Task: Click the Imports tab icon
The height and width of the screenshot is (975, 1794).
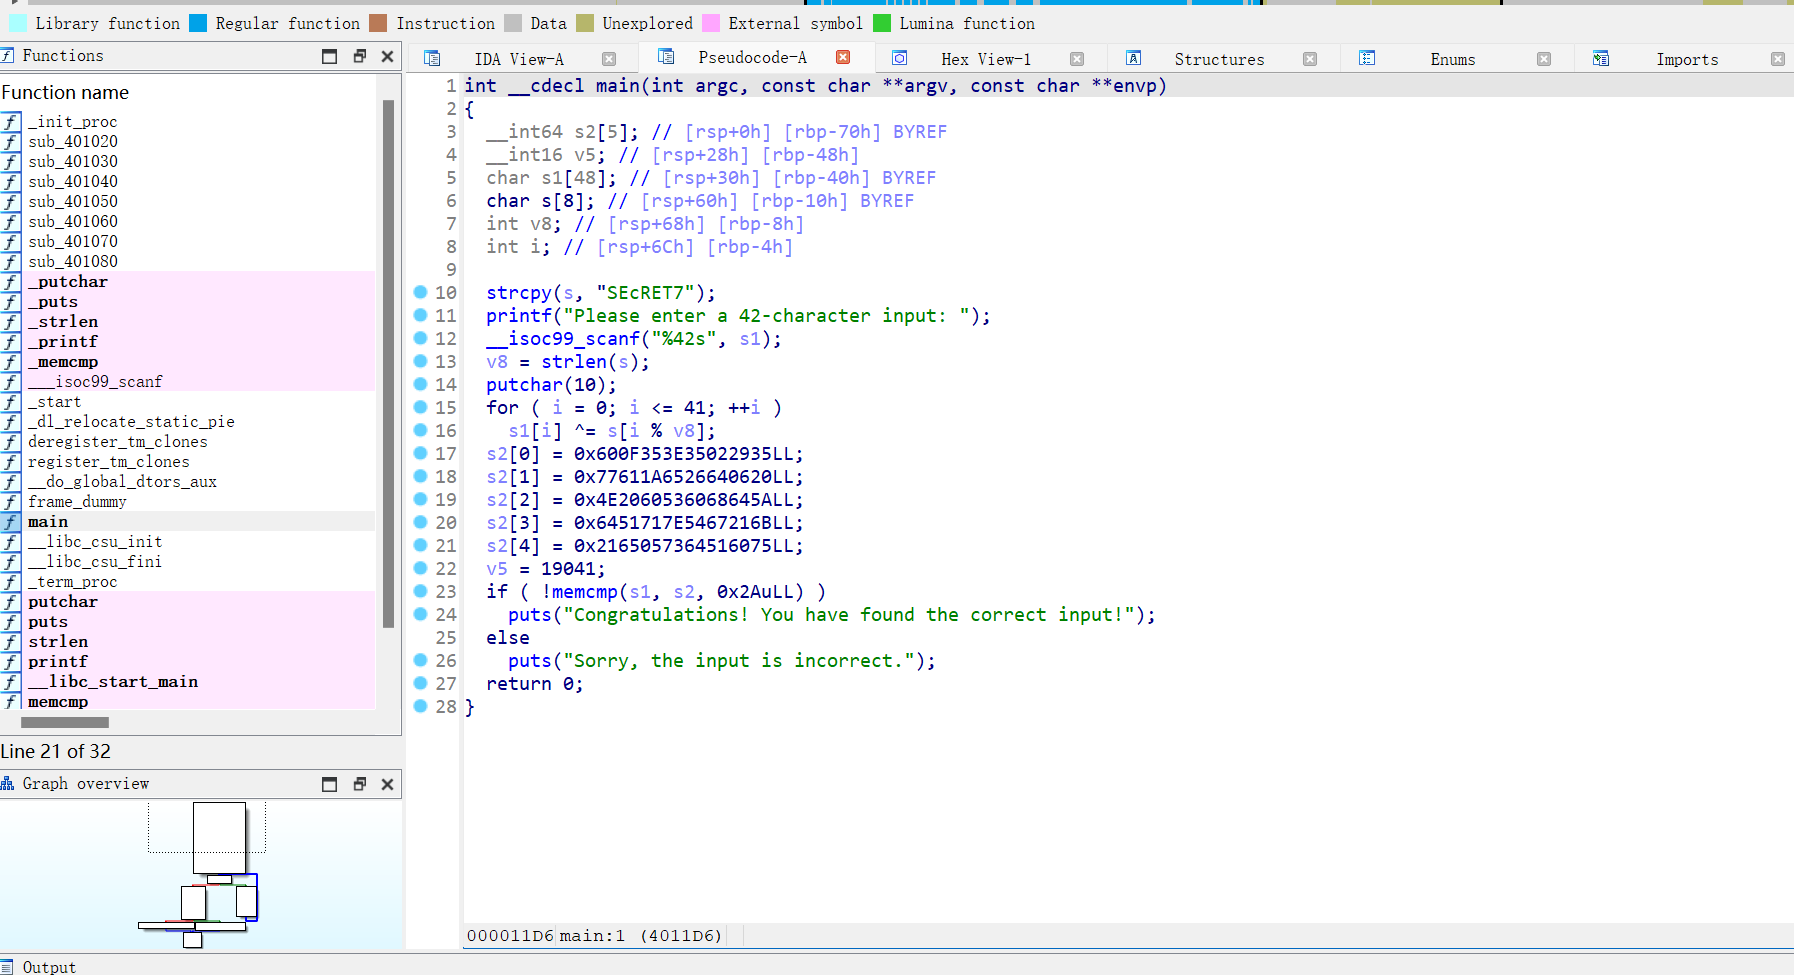Action: [x=1600, y=59]
